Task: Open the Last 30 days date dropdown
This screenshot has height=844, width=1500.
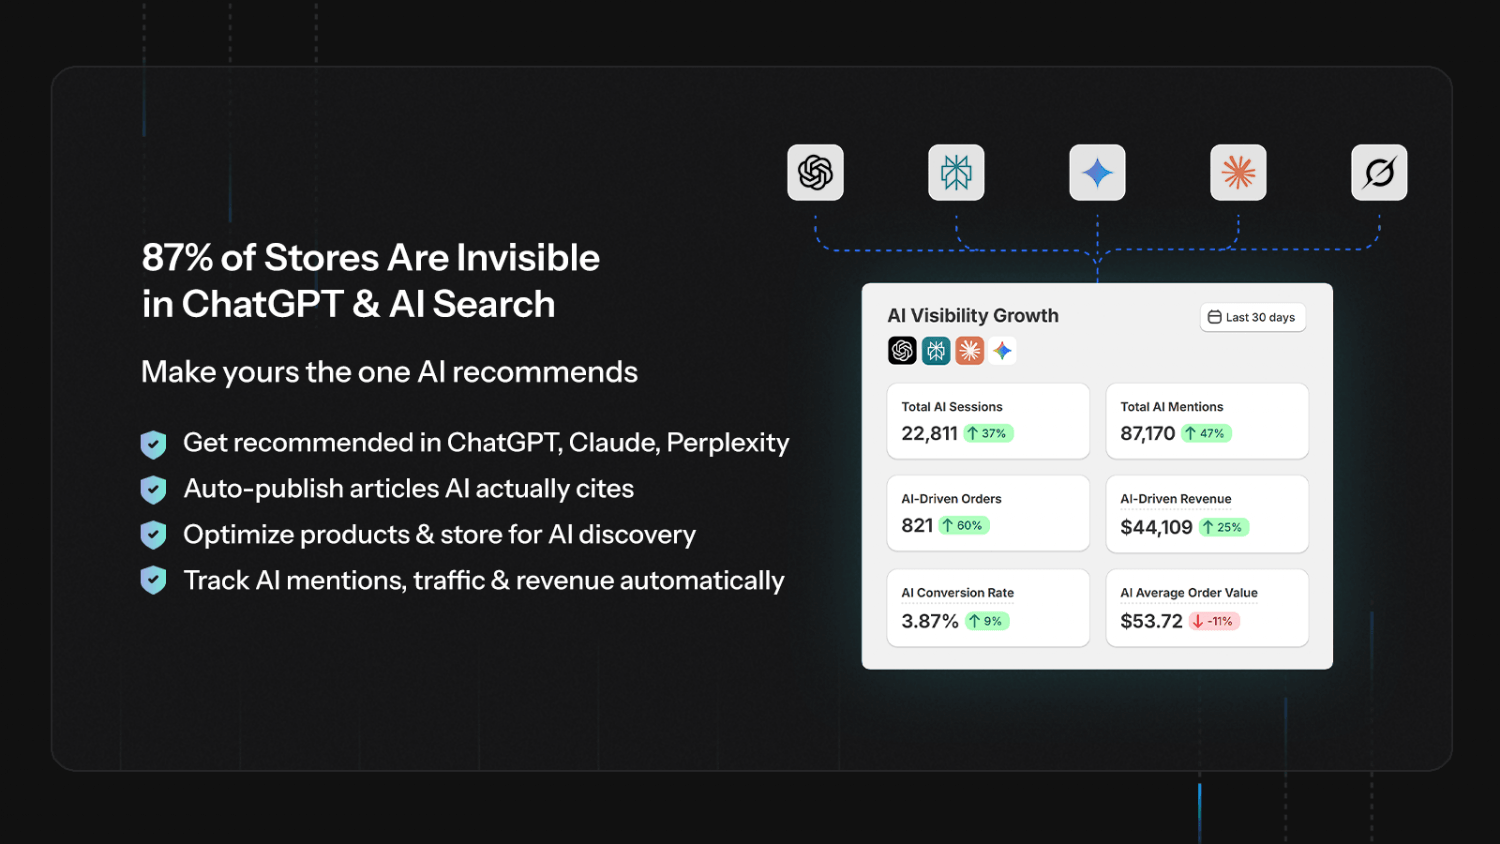Action: [1252, 317]
